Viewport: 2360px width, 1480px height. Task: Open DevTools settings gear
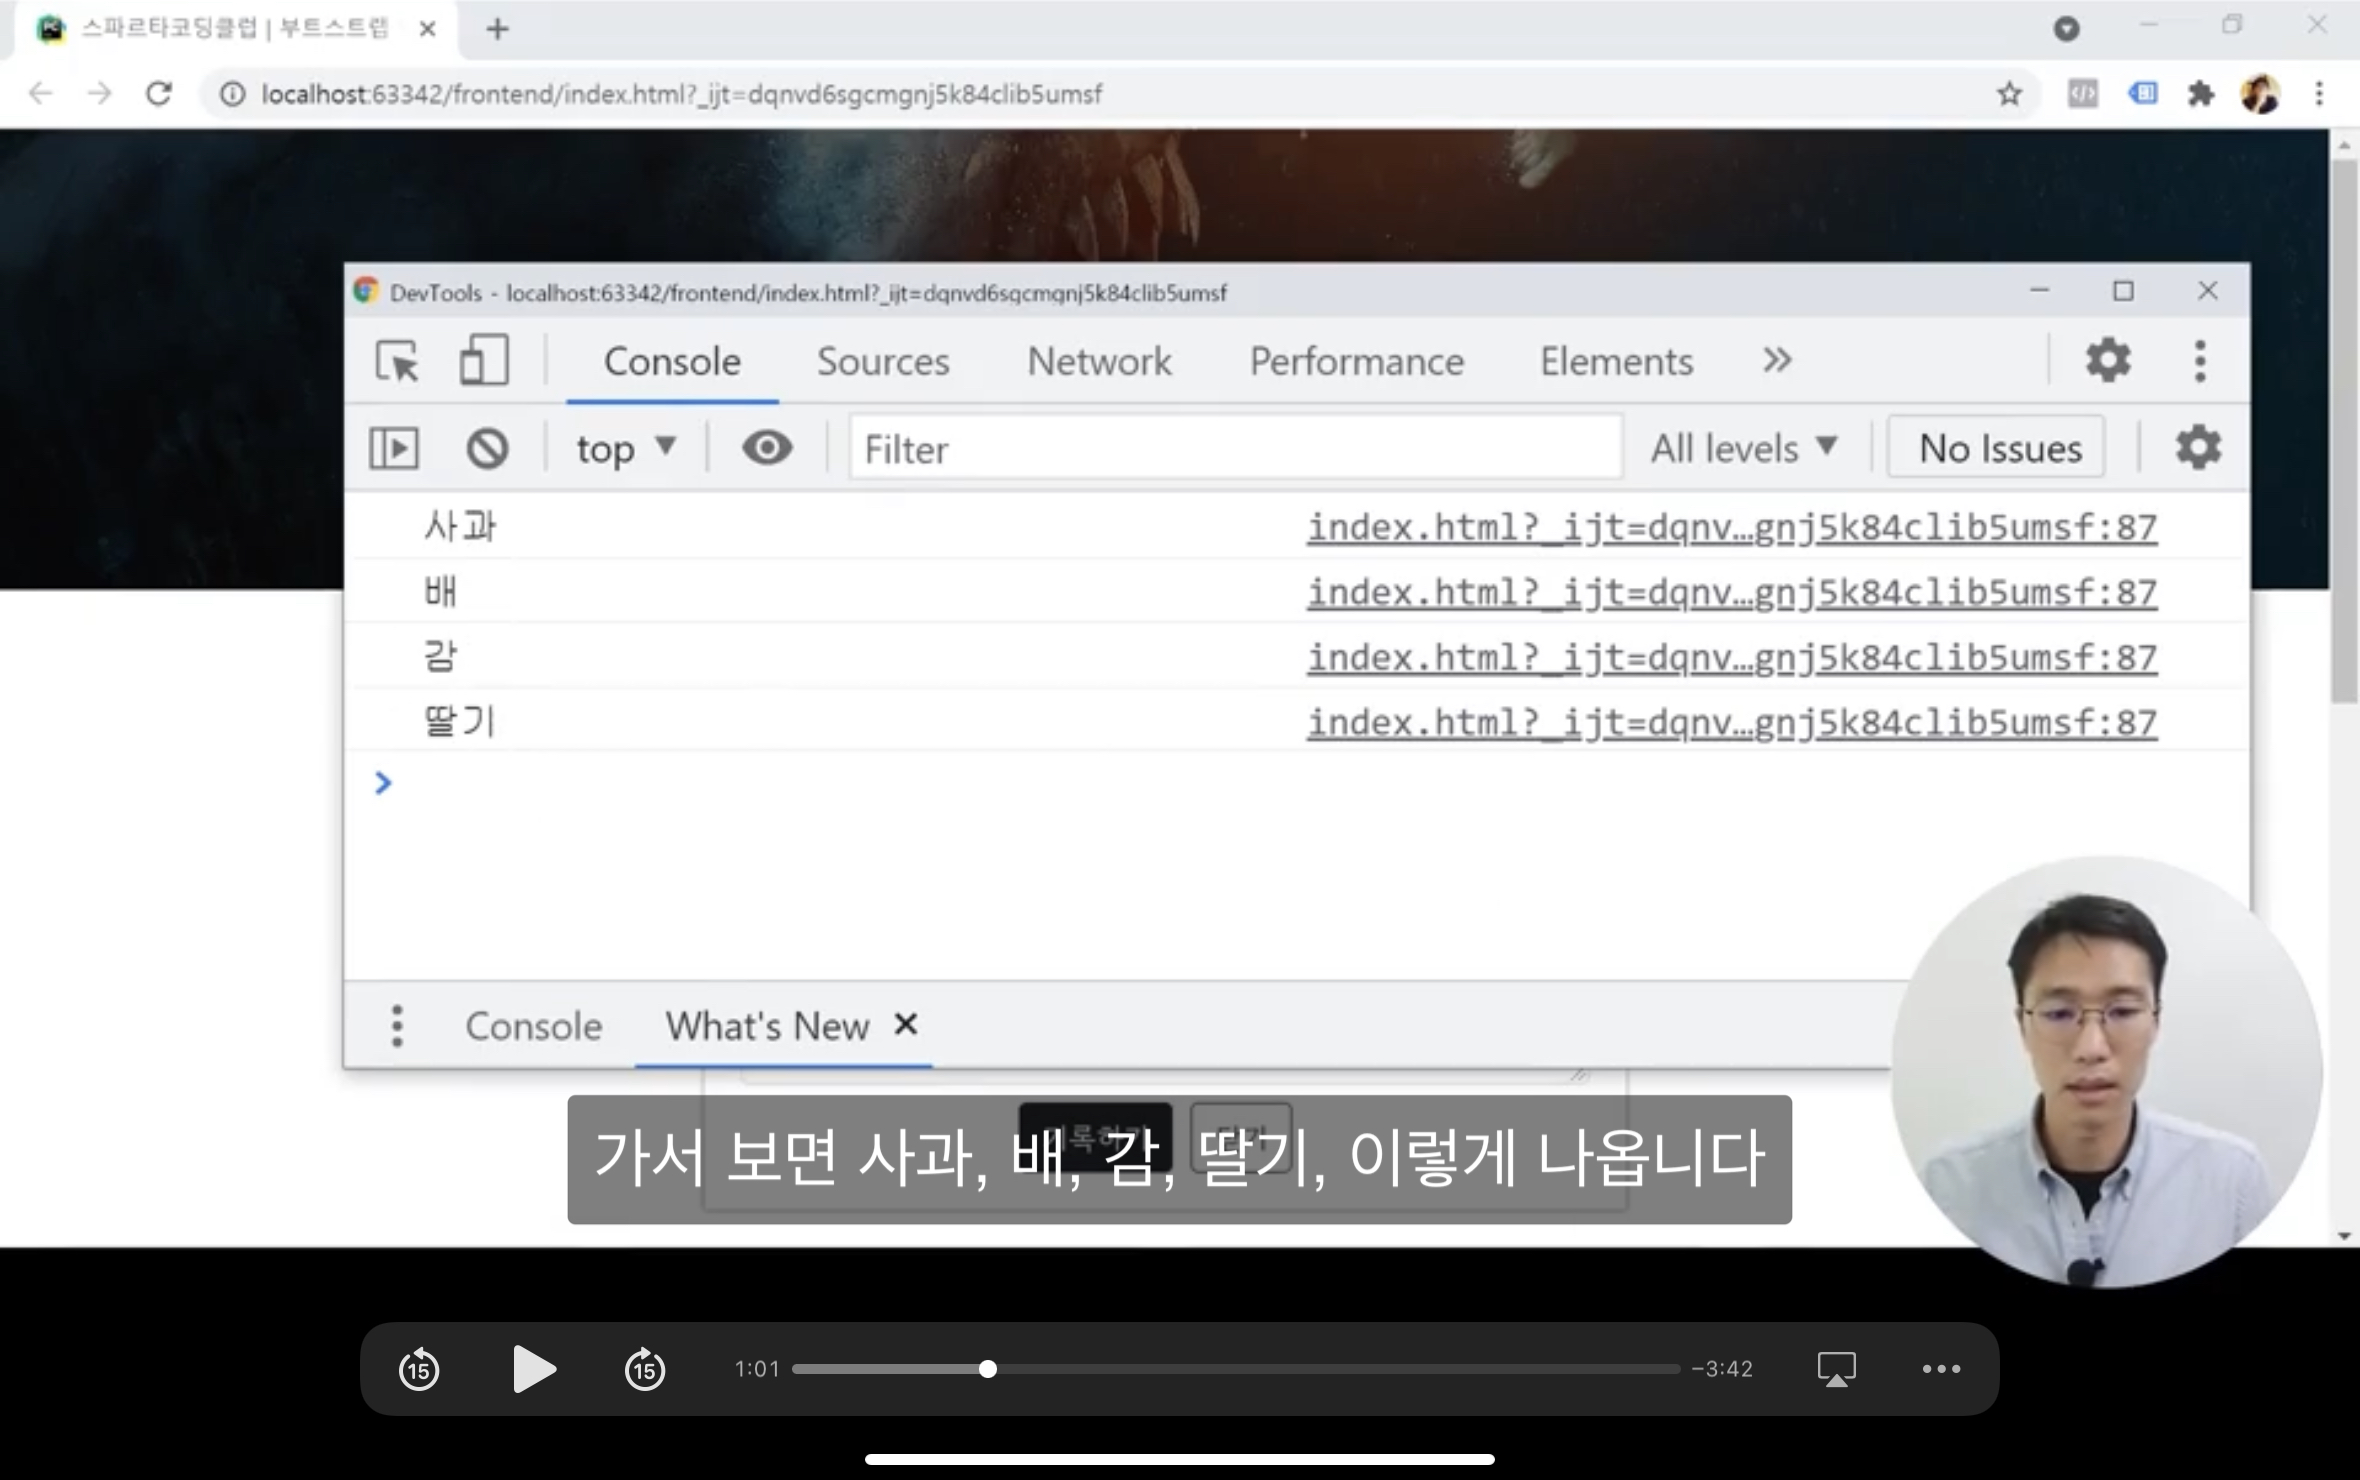pos(2108,360)
